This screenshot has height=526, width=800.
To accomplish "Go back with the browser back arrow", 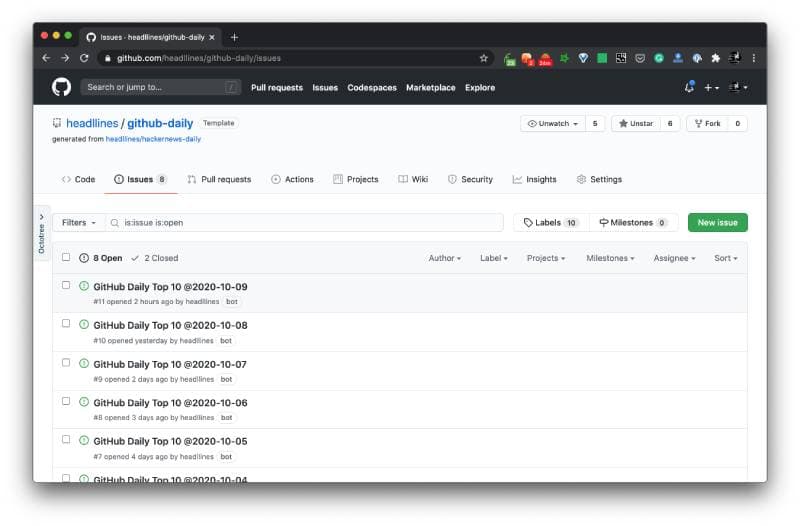I will point(46,58).
